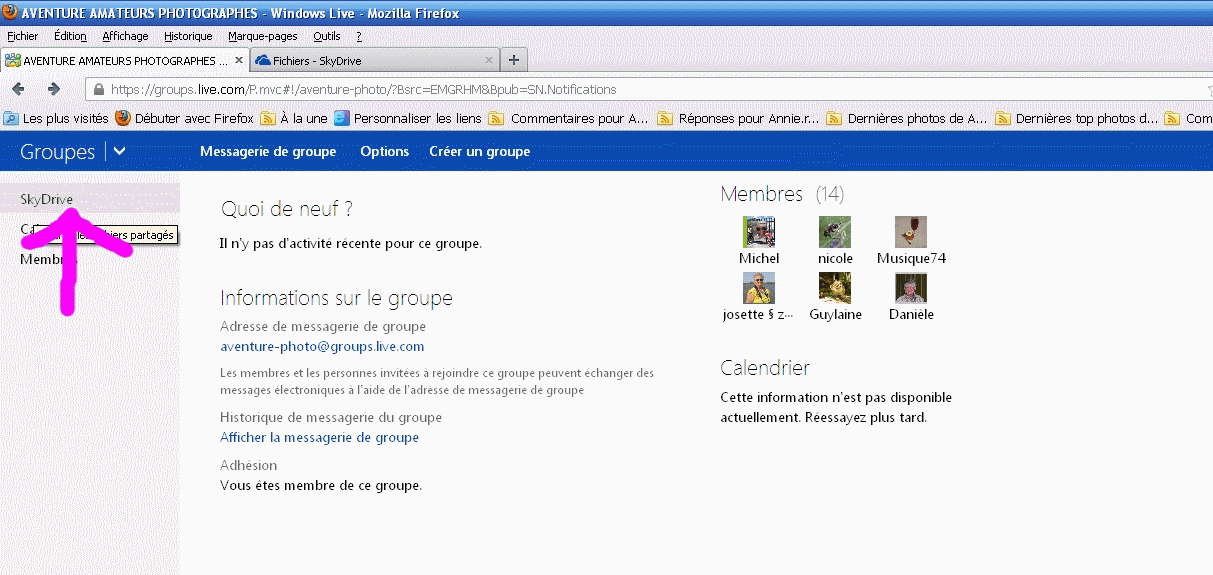Click Afficher la messagerie de groupe

tap(319, 438)
